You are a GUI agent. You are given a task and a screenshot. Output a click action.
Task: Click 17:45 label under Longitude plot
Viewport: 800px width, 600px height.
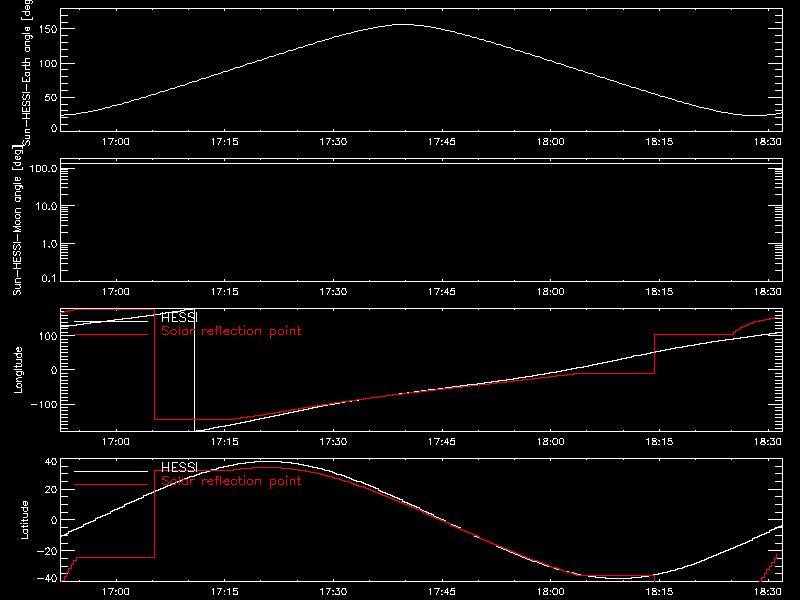[442, 441]
